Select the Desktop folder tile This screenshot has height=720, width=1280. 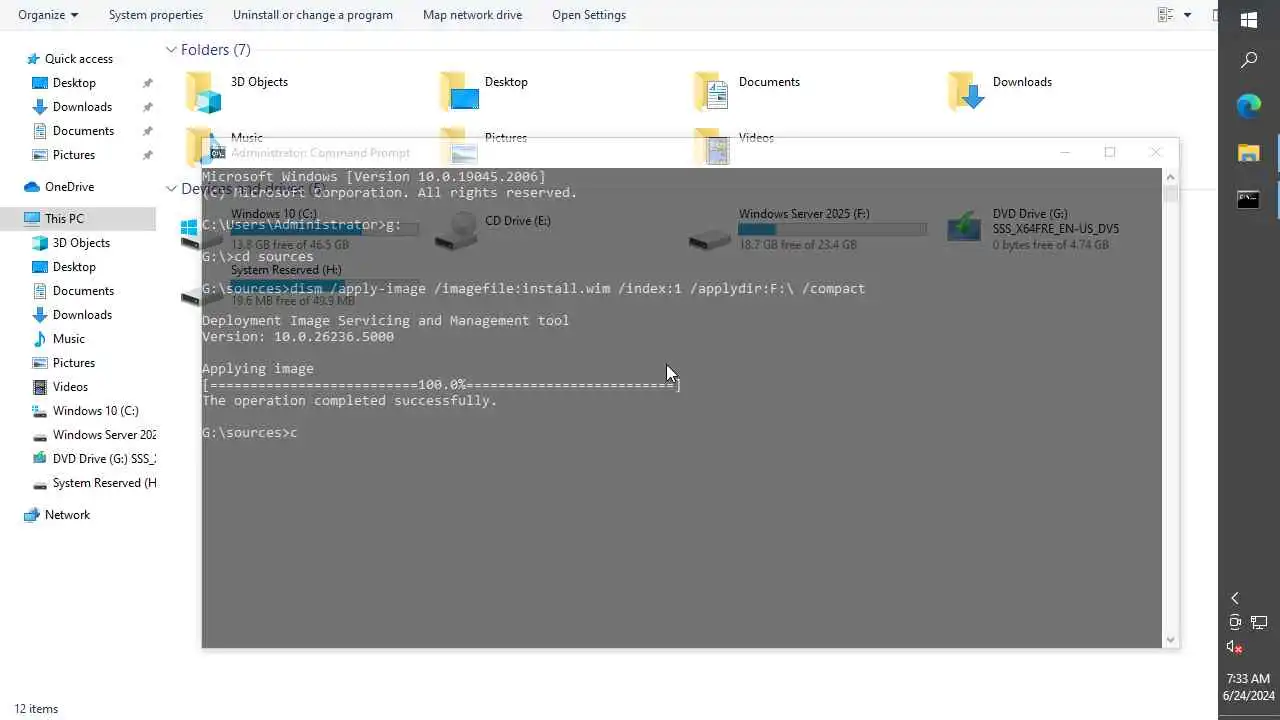click(x=484, y=91)
